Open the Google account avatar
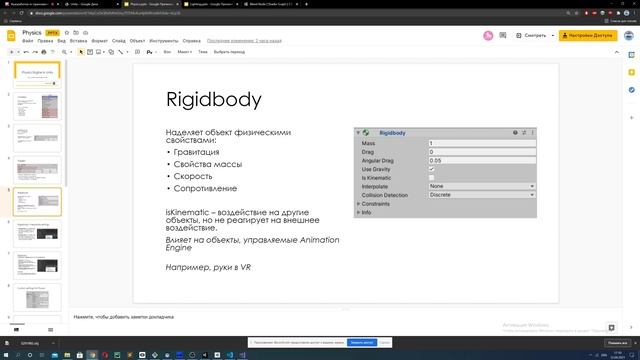 click(629, 36)
